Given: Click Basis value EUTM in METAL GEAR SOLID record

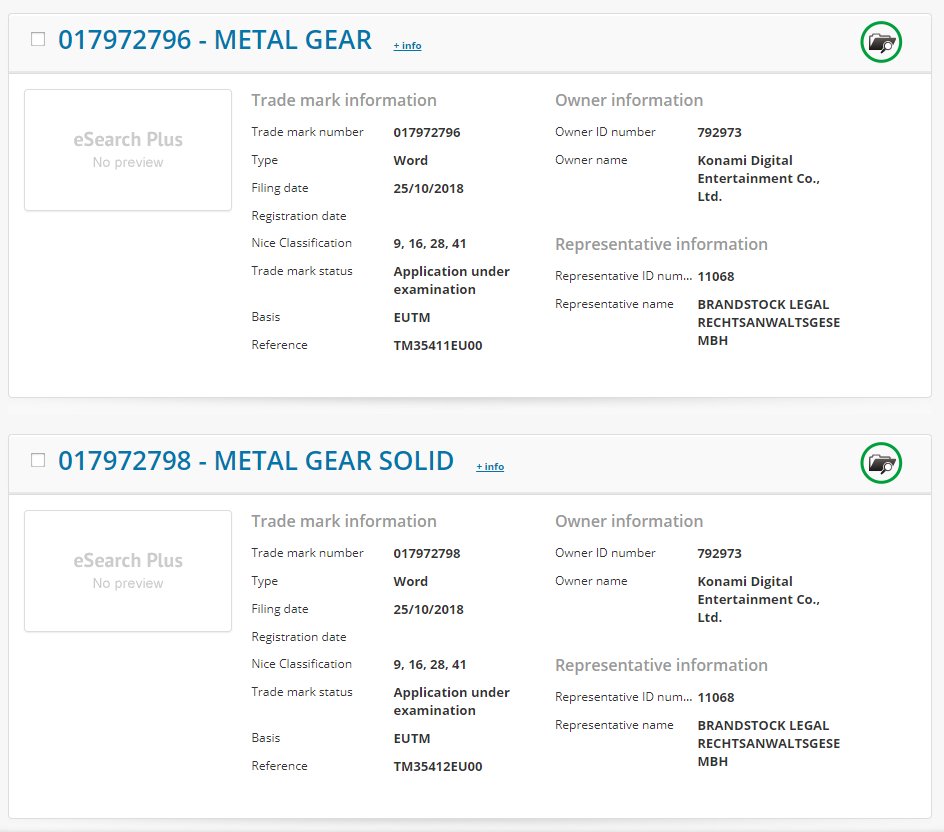Looking at the screenshot, I should click(412, 738).
